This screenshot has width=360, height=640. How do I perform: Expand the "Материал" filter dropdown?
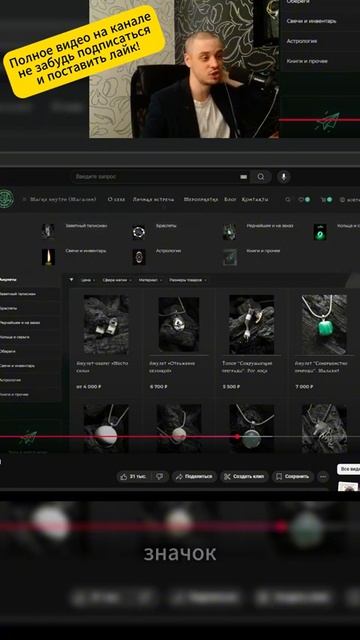[151, 280]
